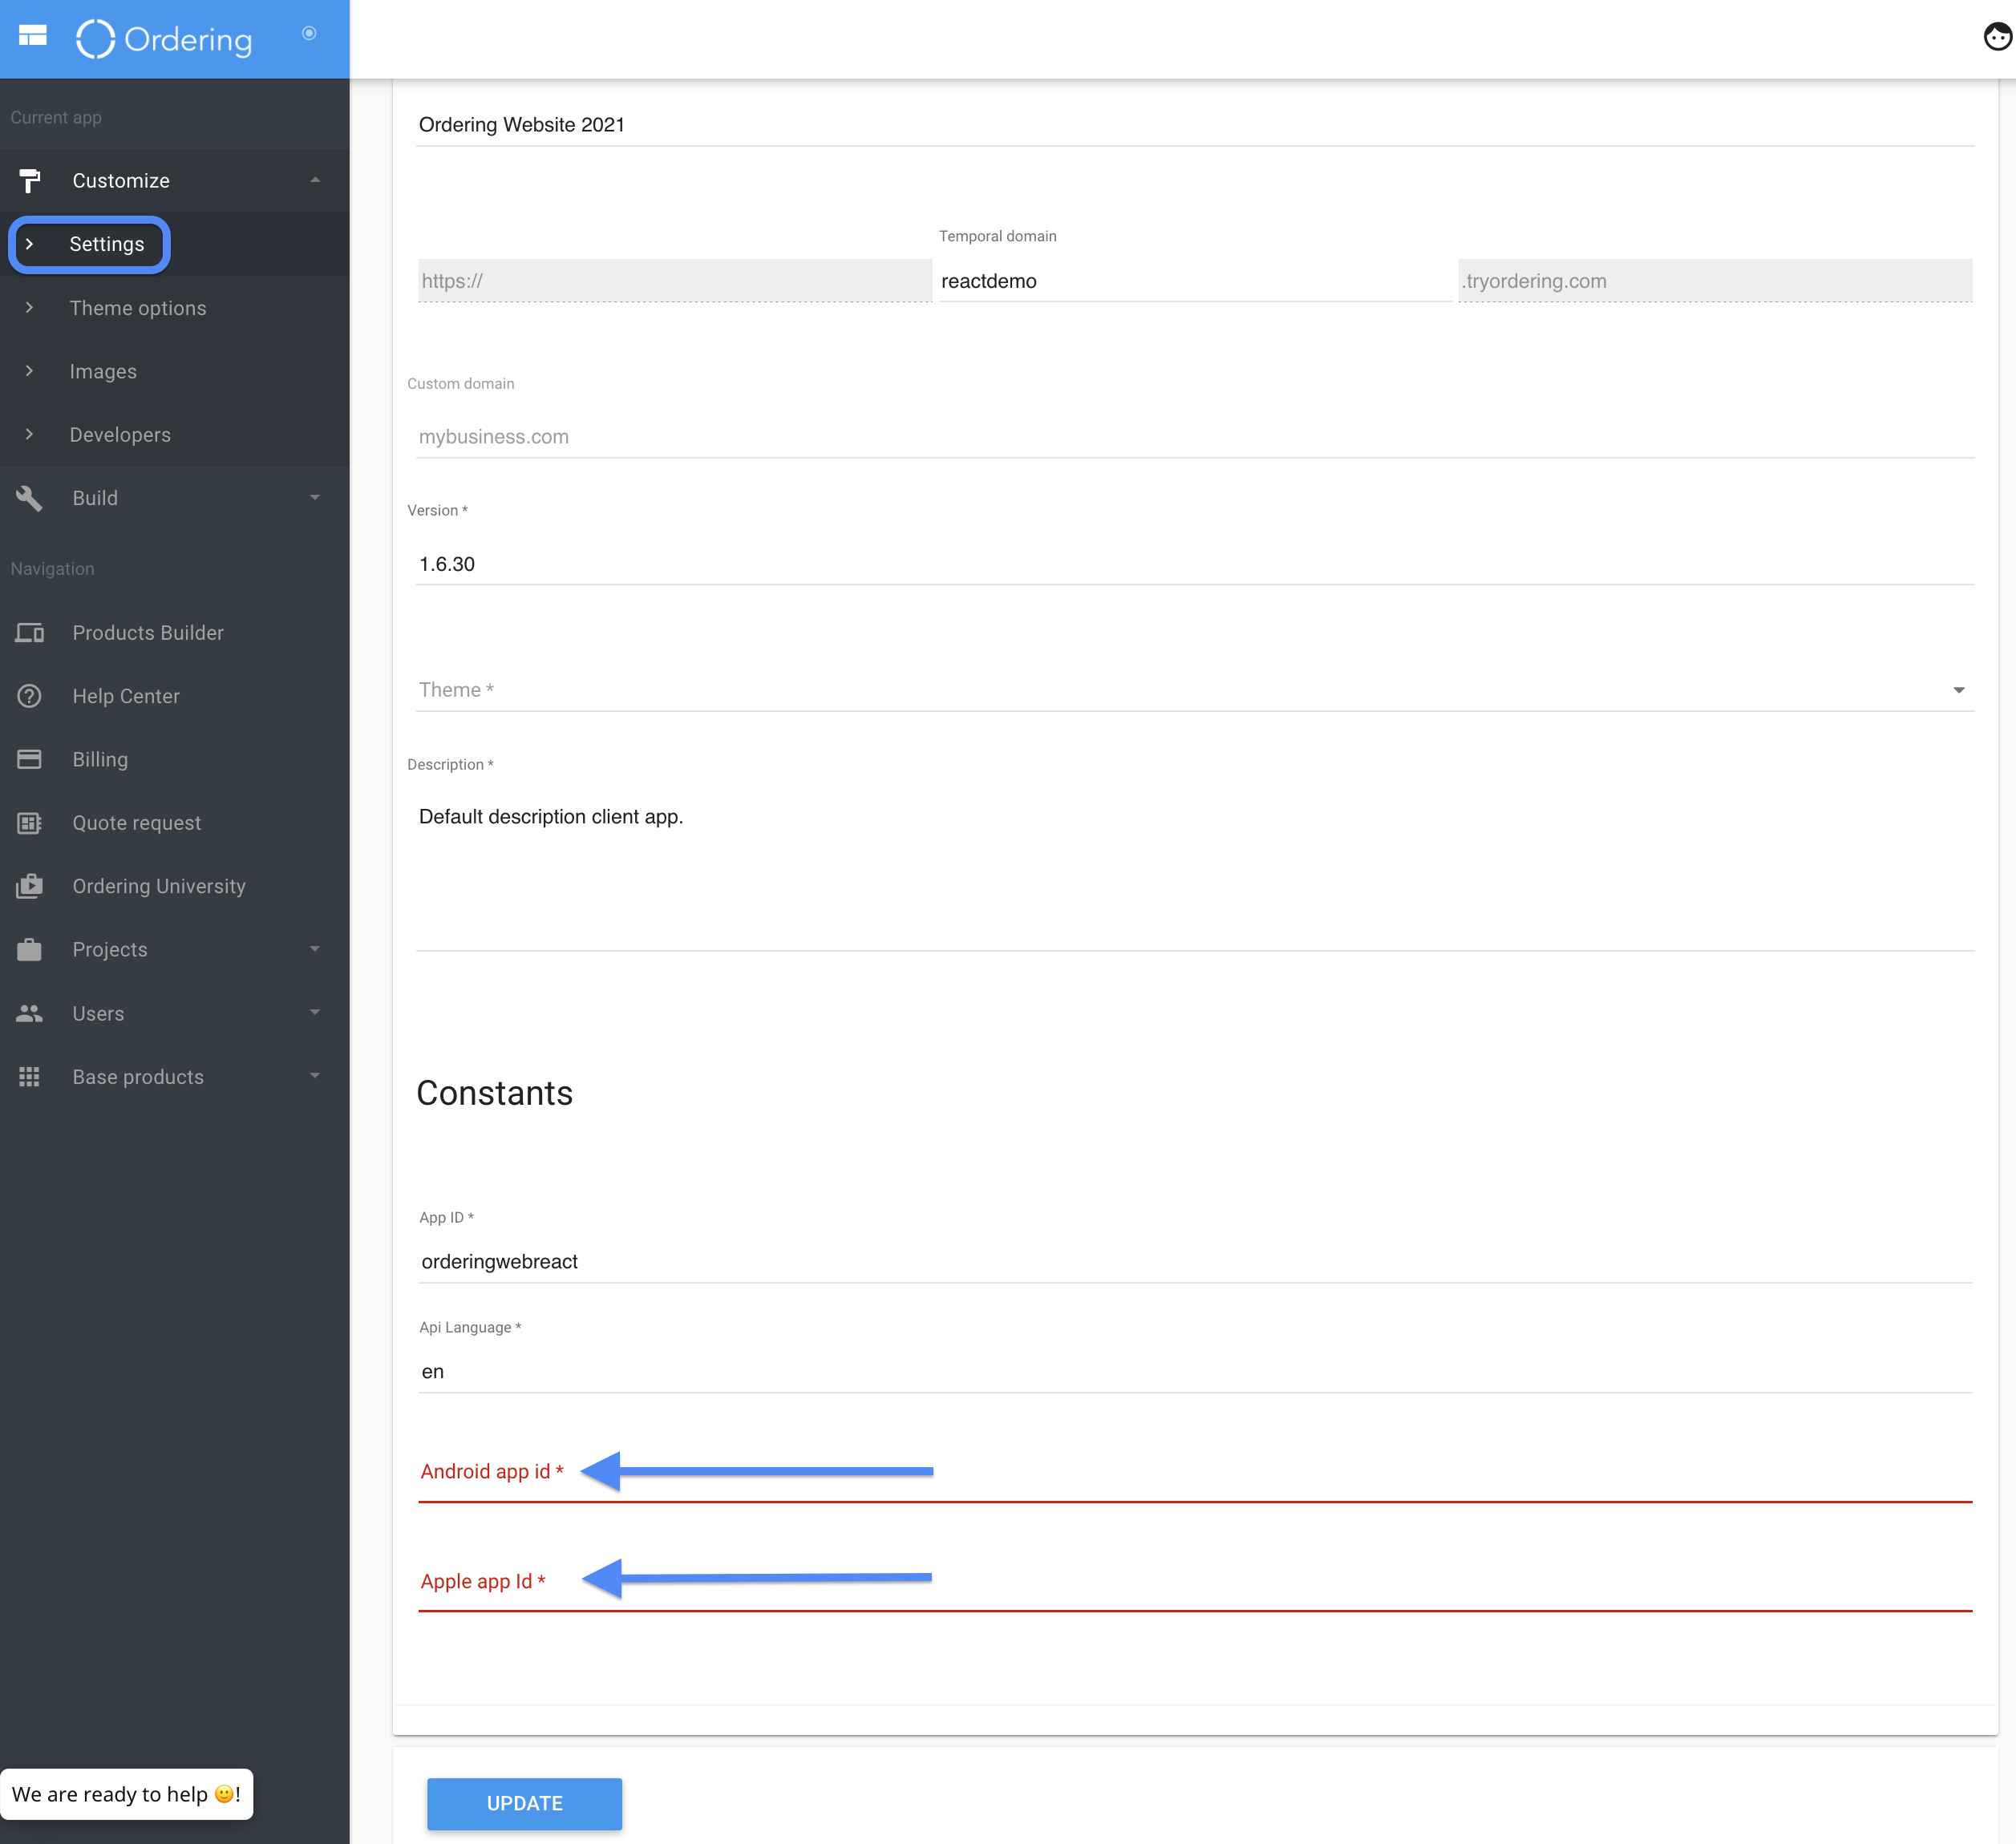Expand the Base products dropdown arrow
The width and height of the screenshot is (2016, 1844).
tap(315, 1075)
